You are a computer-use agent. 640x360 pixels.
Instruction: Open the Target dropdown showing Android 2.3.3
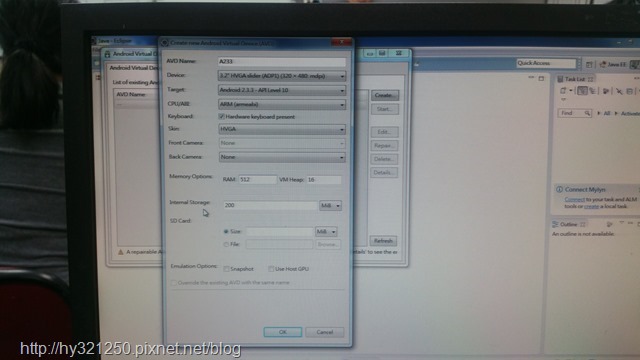(x=282, y=90)
